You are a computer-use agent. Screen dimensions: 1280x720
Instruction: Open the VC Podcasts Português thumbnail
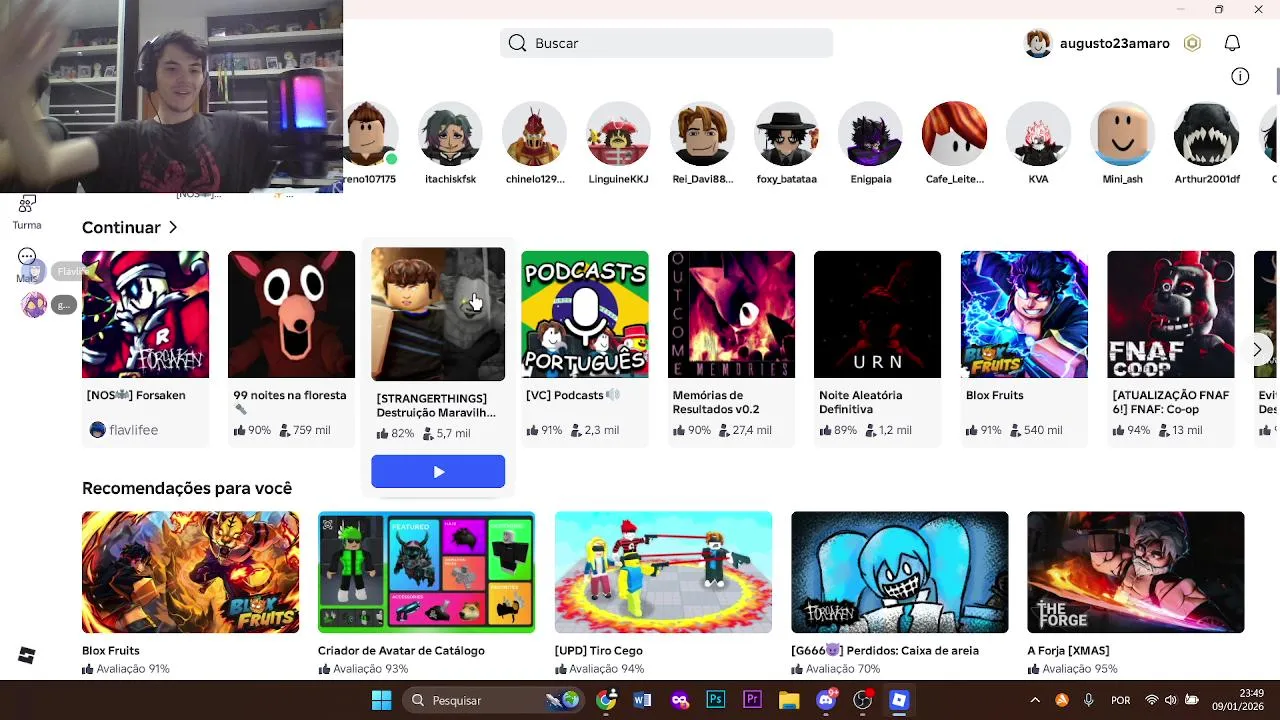[585, 314]
